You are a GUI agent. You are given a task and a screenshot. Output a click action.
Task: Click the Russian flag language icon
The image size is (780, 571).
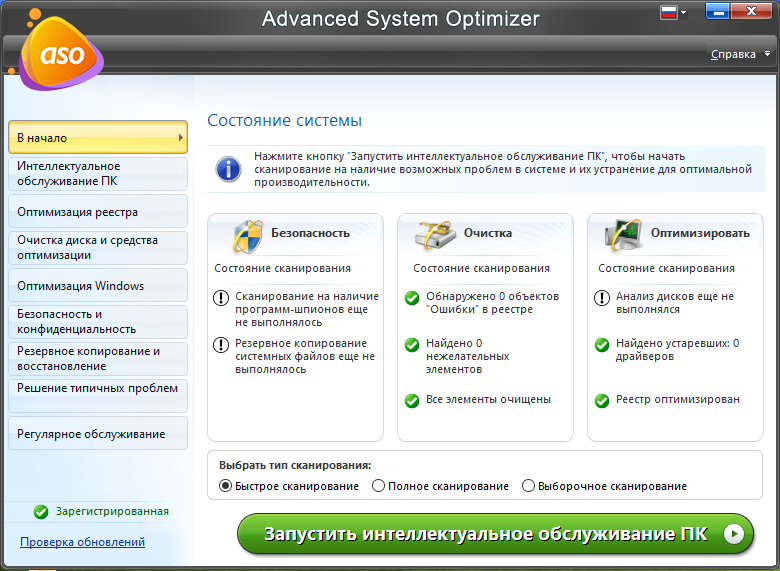tap(669, 12)
